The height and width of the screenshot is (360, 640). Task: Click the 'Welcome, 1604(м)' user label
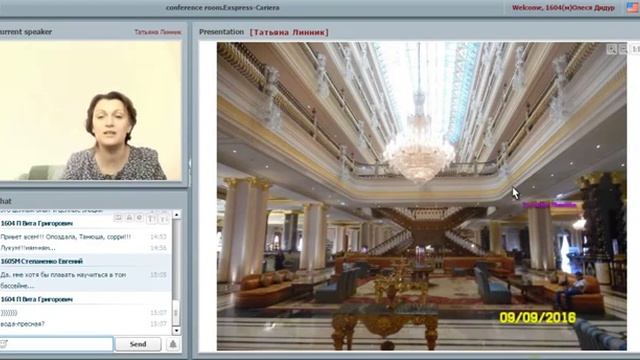(x=563, y=7)
